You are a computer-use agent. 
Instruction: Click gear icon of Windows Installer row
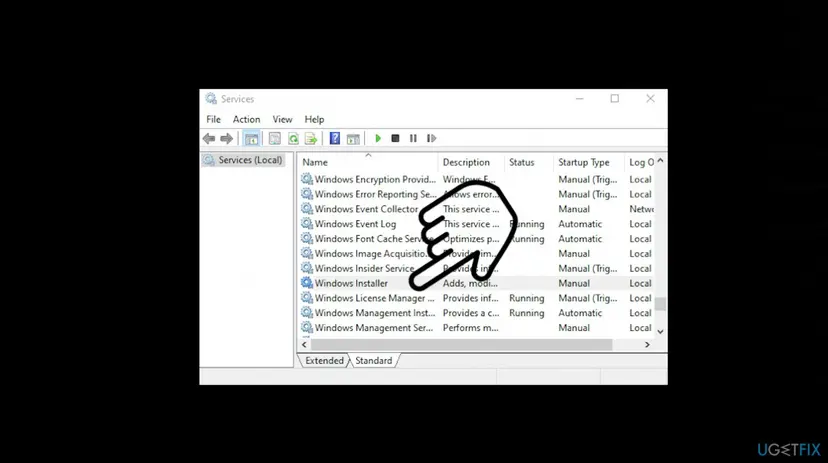pyautogui.click(x=307, y=282)
